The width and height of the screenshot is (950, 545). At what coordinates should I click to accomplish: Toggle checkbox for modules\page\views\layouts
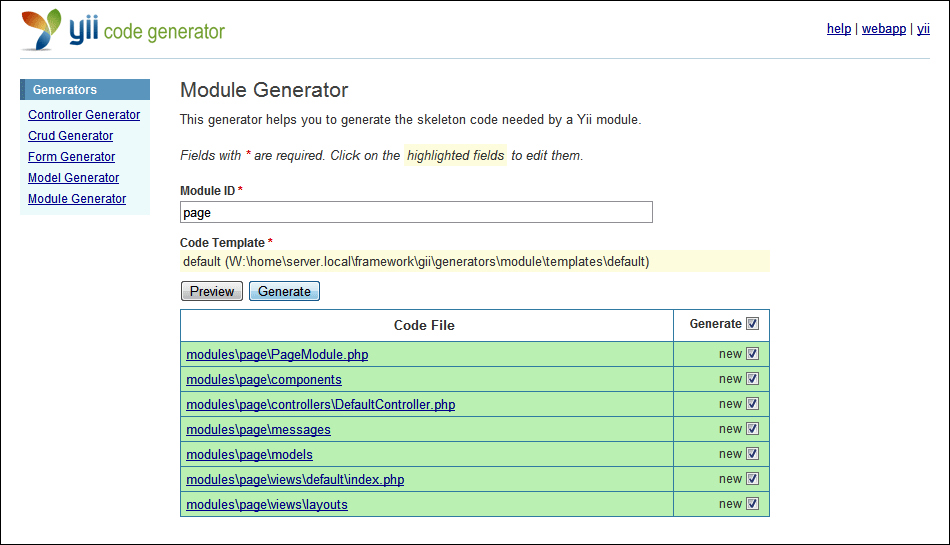tap(753, 504)
